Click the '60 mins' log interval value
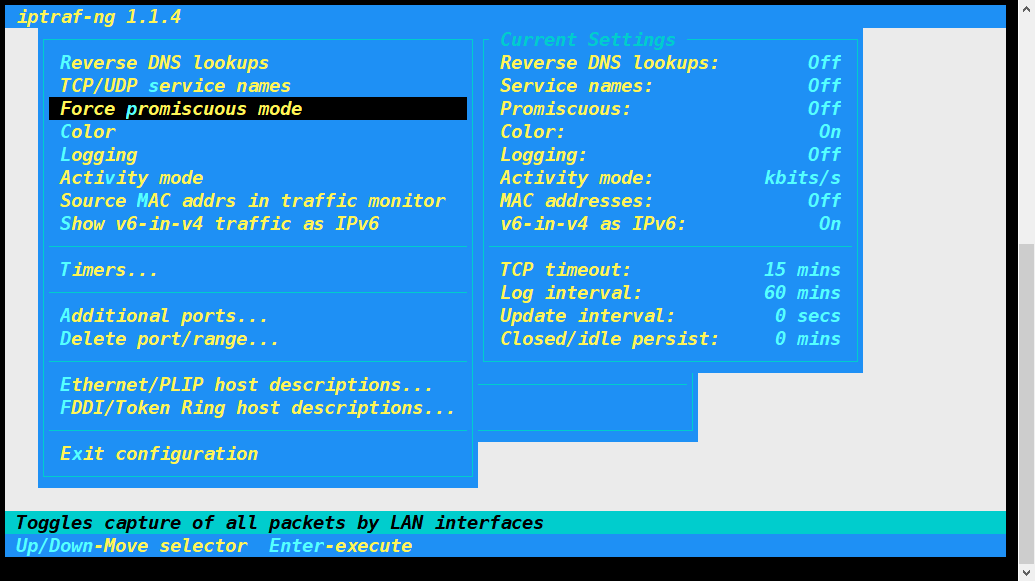Image resolution: width=1035 pixels, height=581 pixels. pos(803,293)
